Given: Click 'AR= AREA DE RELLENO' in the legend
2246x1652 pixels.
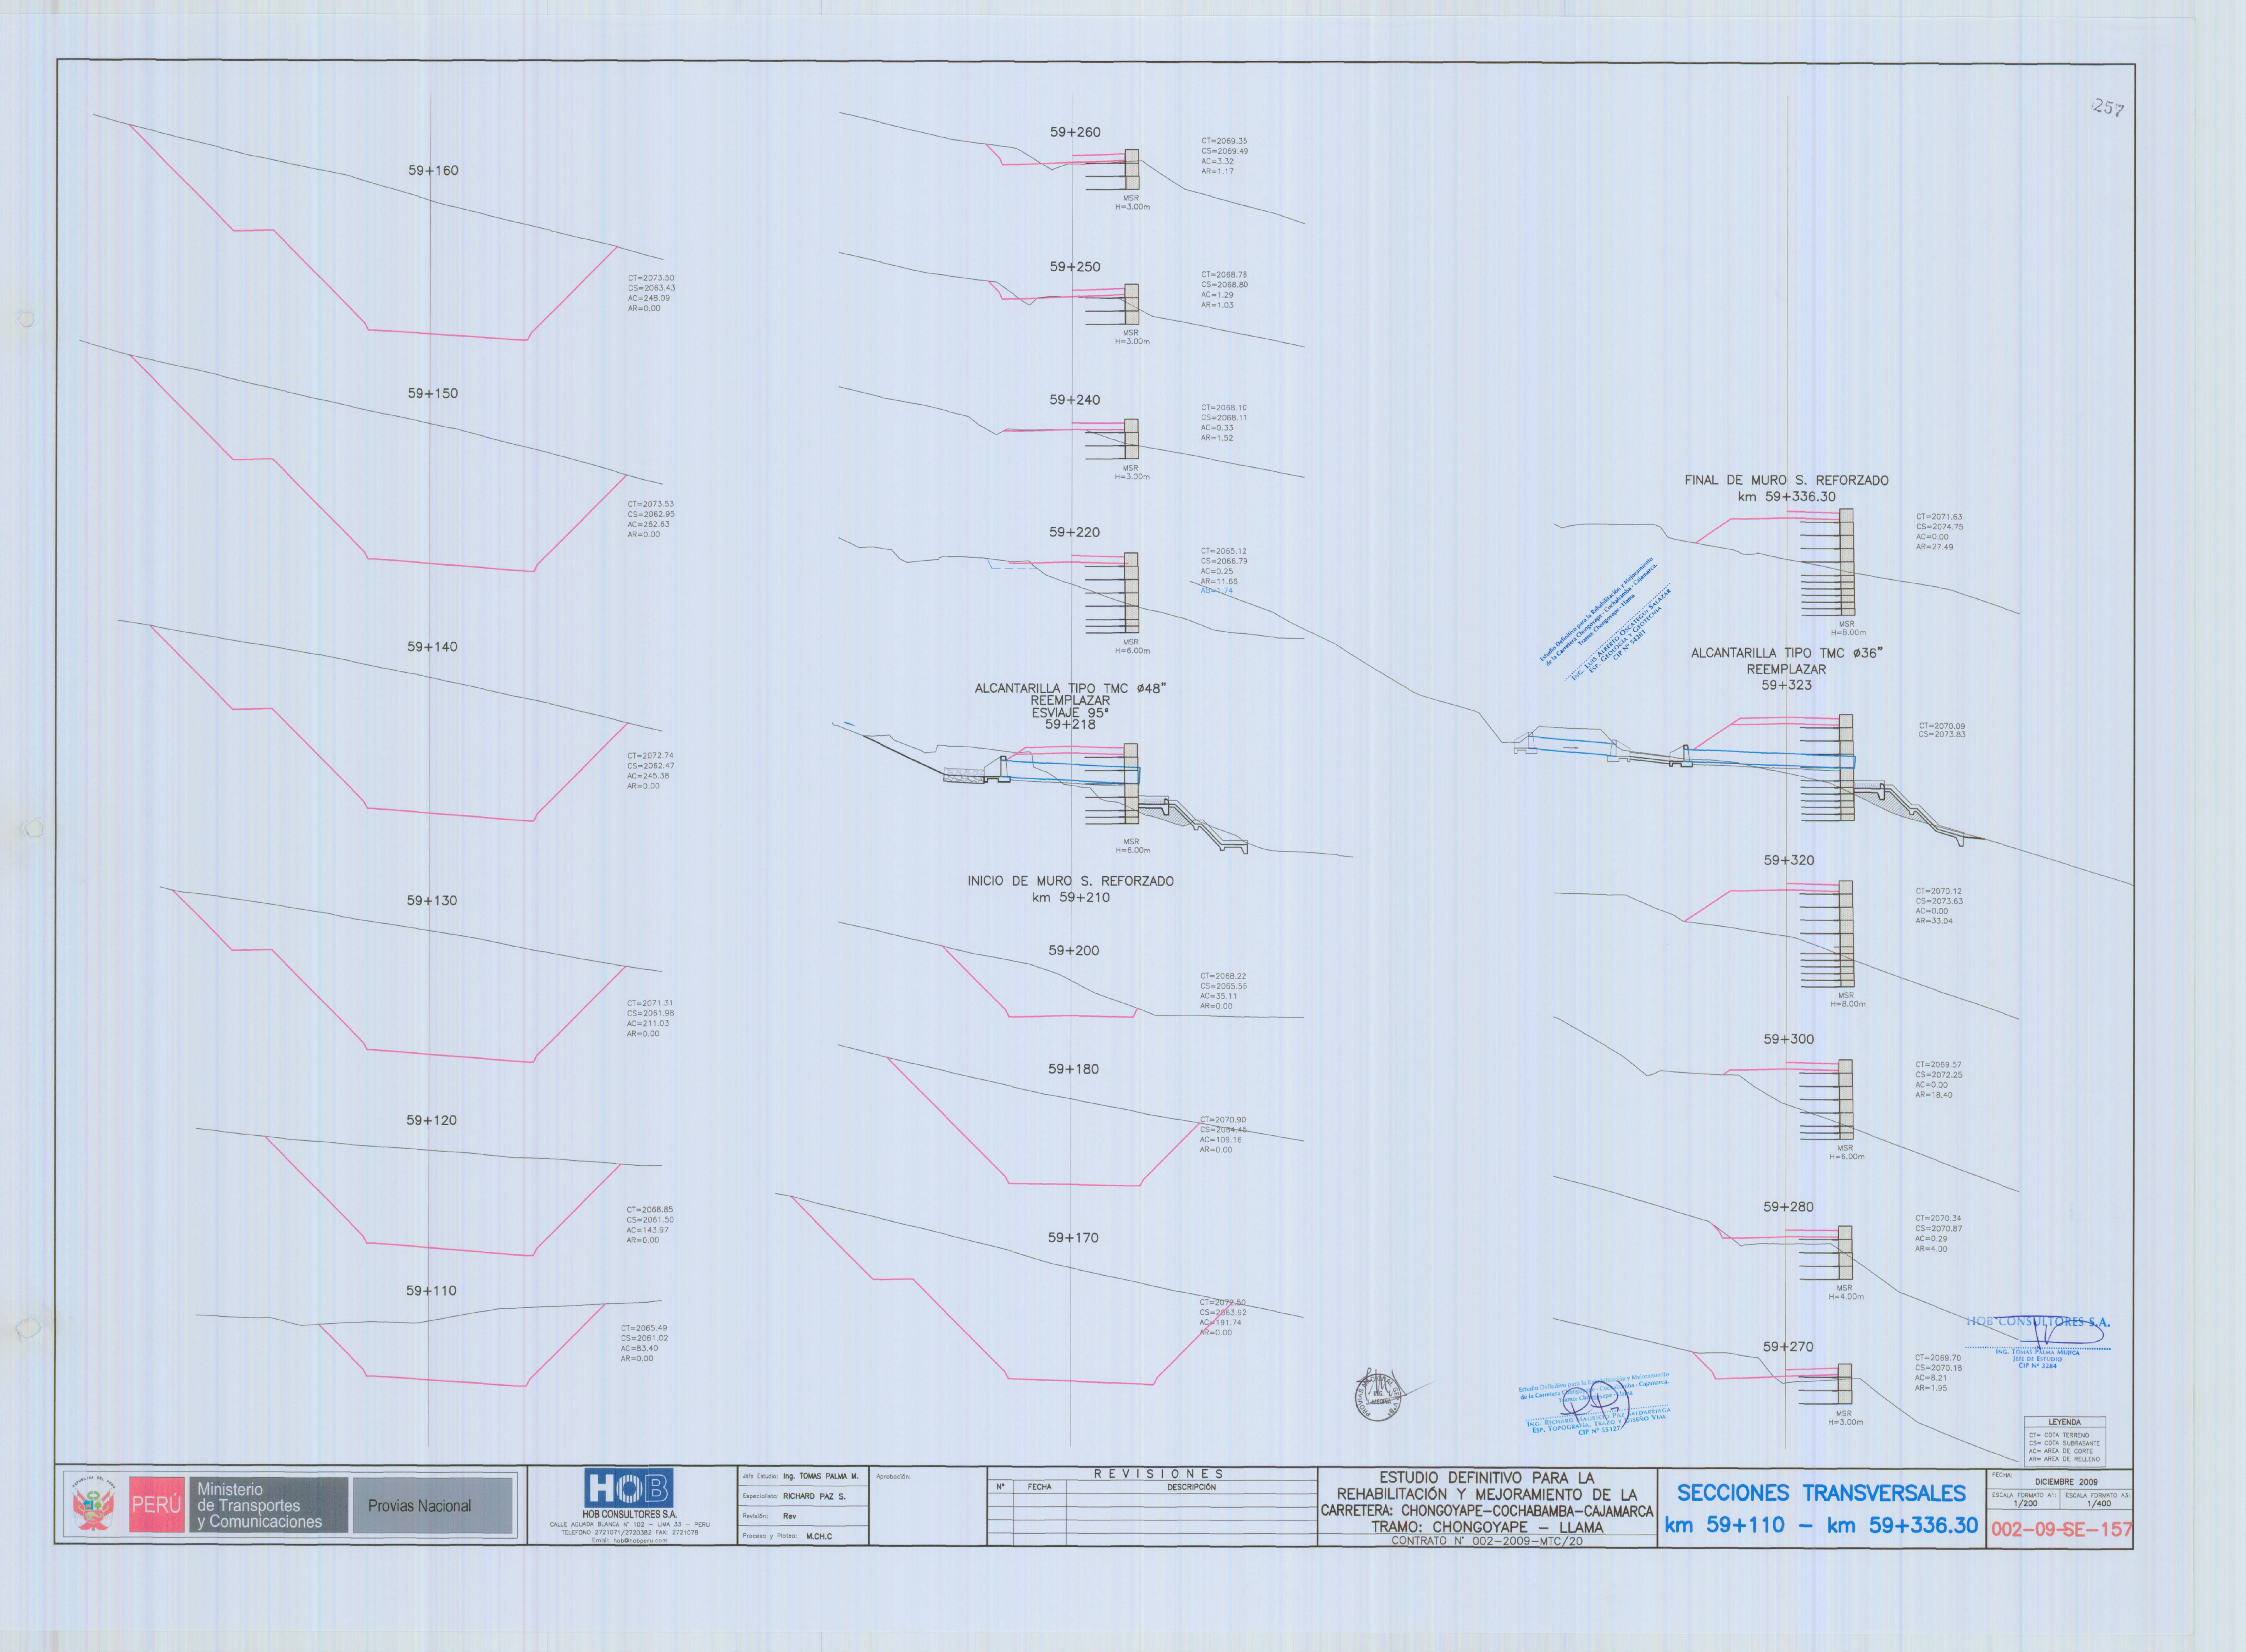Looking at the screenshot, I should pyautogui.click(x=2064, y=1459).
